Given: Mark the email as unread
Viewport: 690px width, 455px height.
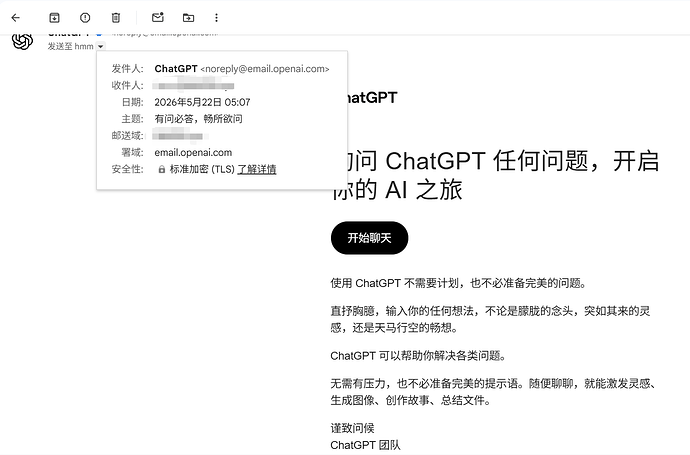Looking at the screenshot, I should (x=158, y=18).
